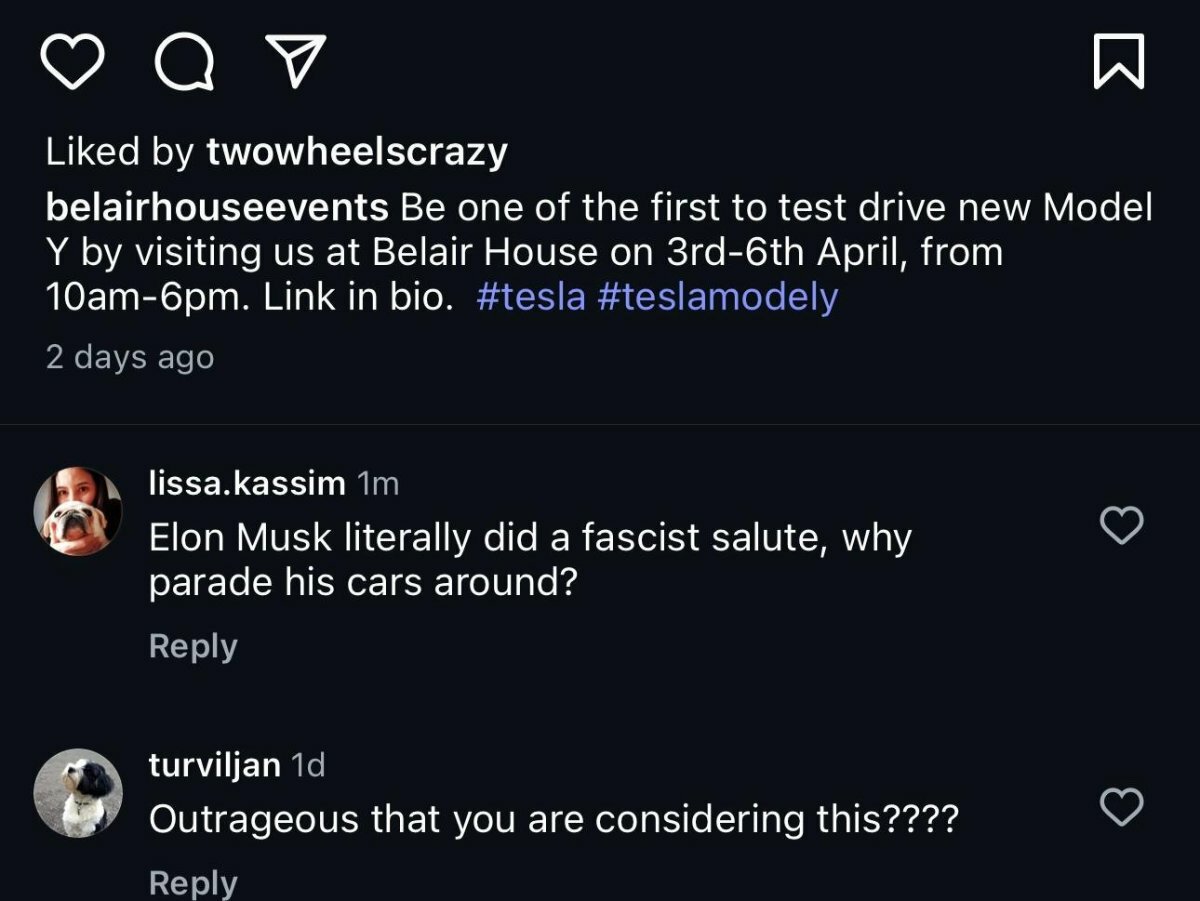Open comments via speech bubble icon
Image resolution: width=1200 pixels, height=901 pixels.
(185, 62)
